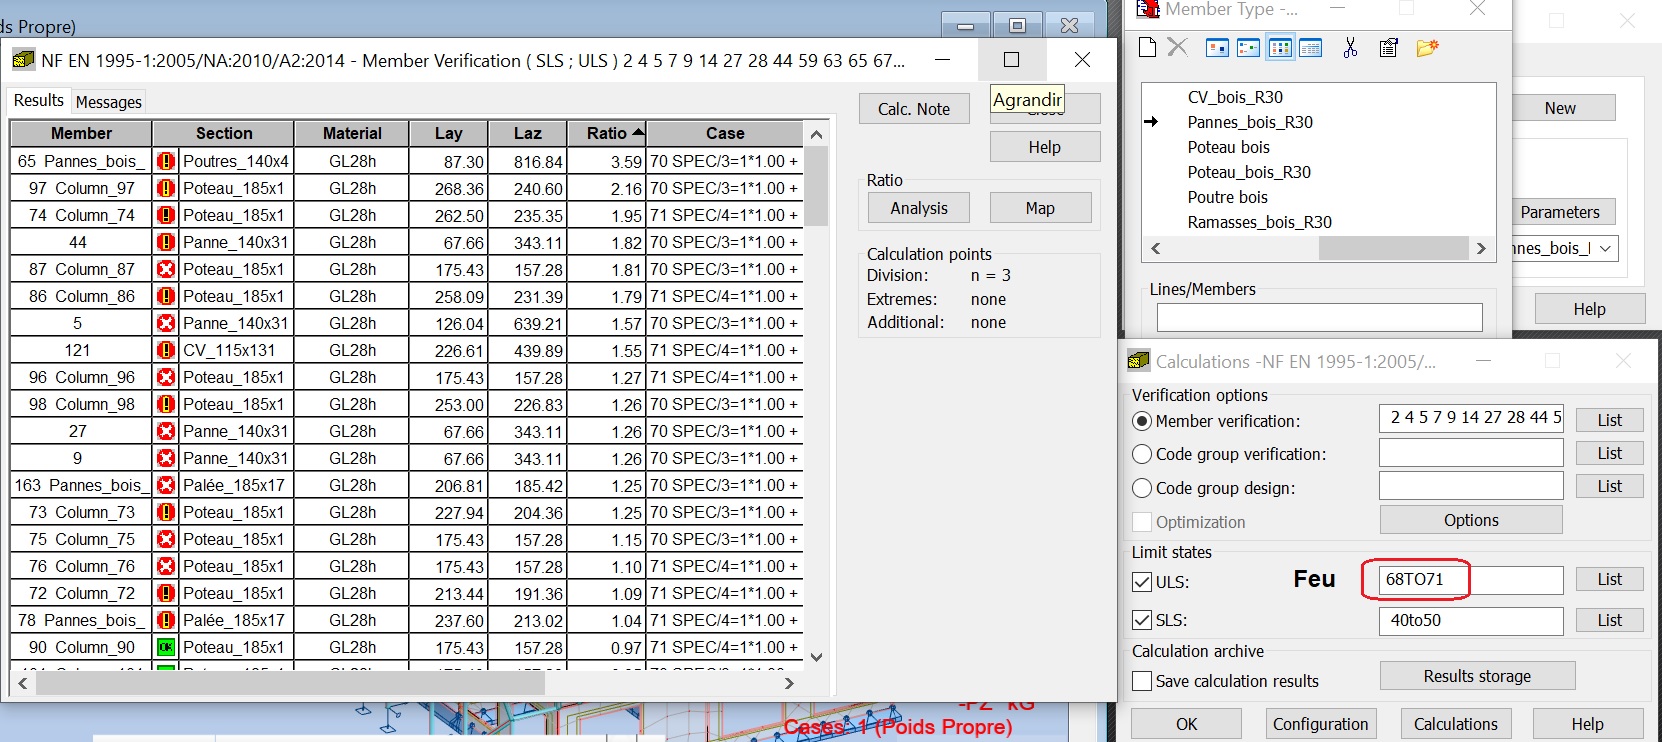Click Help in the Member Verification window
1662x742 pixels.
(x=1045, y=147)
